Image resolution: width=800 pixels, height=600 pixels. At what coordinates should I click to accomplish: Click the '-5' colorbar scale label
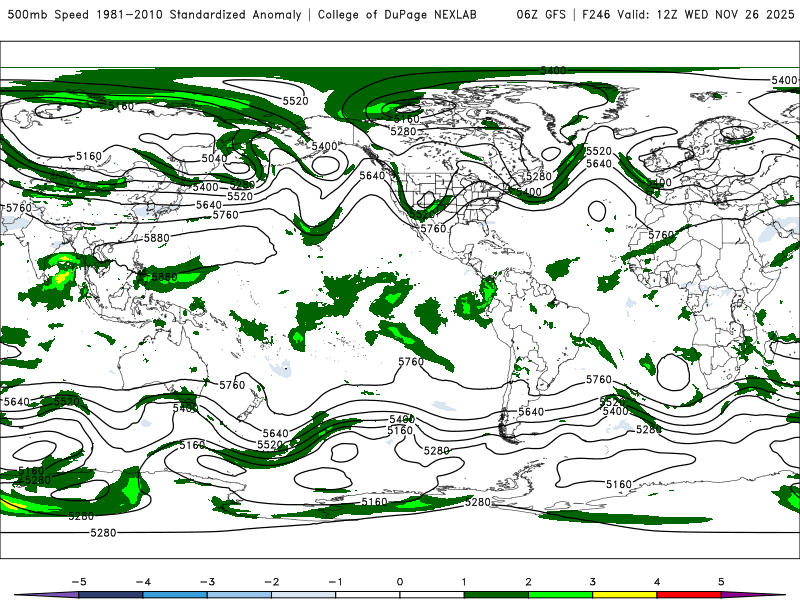(x=79, y=582)
